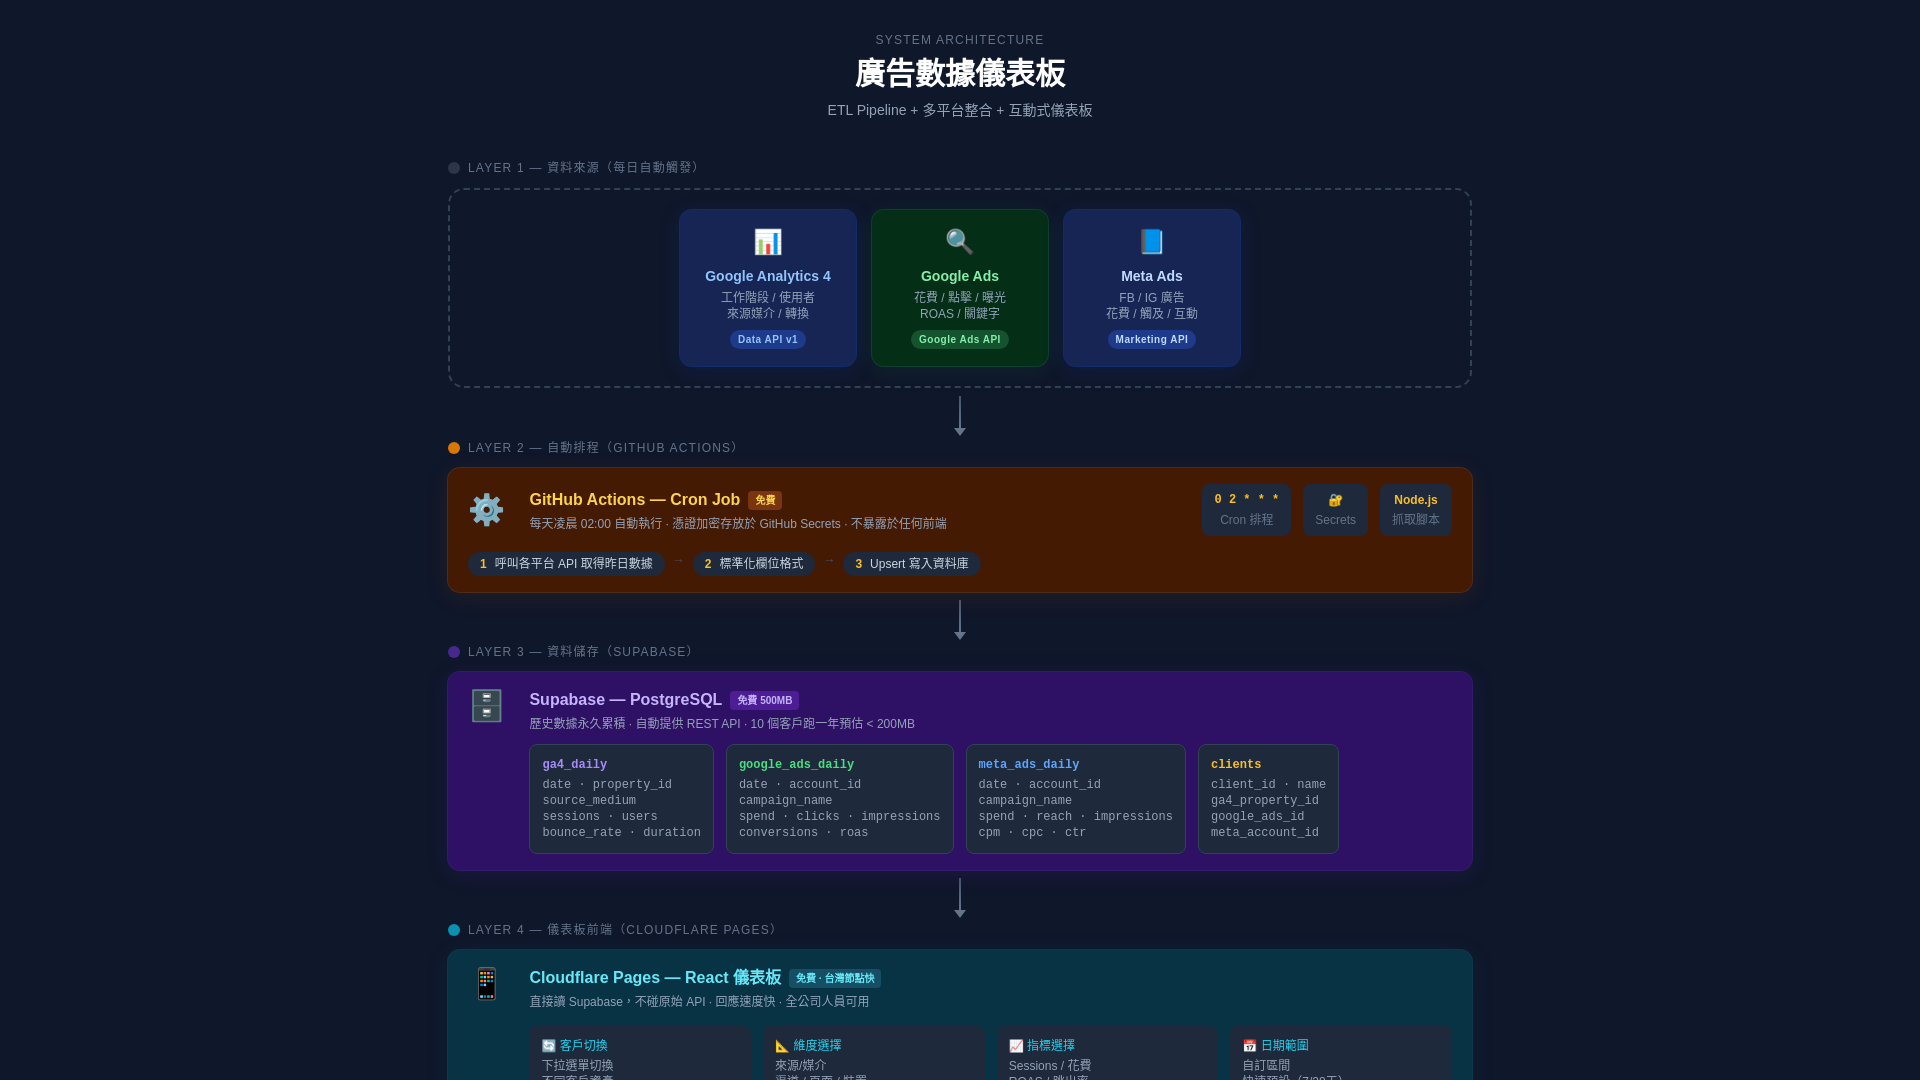Click the Cron 排程 label
This screenshot has width=1920, height=1080.
click(x=1247, y=520)
